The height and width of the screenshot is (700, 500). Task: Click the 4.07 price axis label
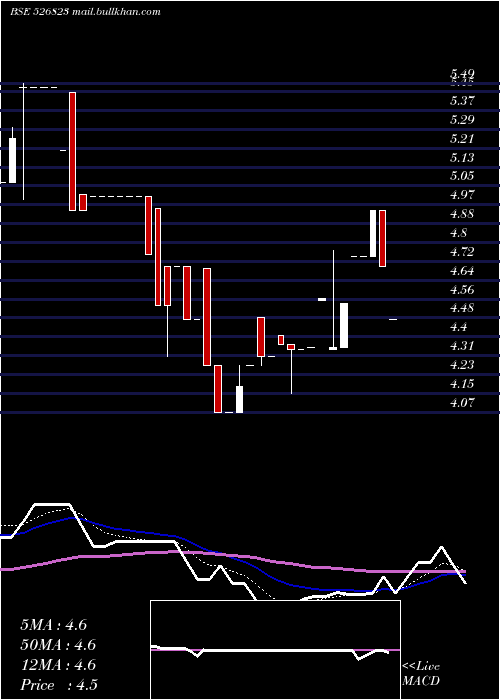[x=462, y=403]
